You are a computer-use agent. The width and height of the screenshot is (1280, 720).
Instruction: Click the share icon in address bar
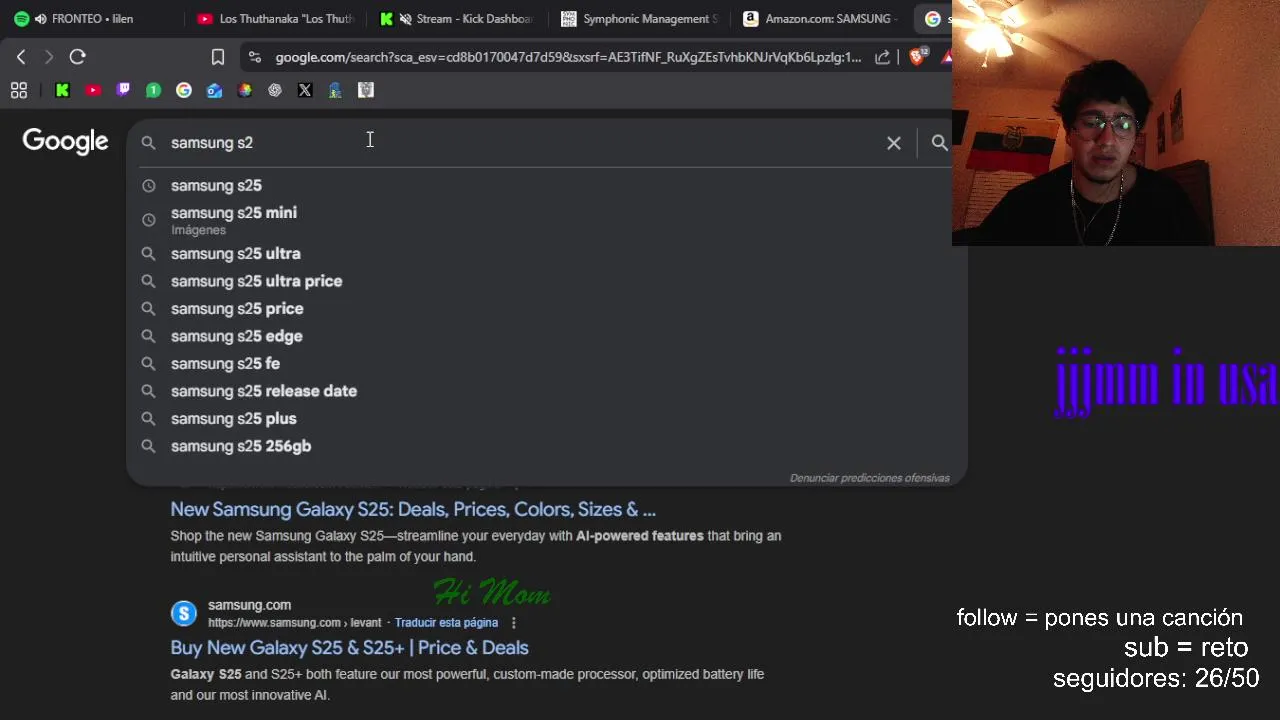coord(882,57)
